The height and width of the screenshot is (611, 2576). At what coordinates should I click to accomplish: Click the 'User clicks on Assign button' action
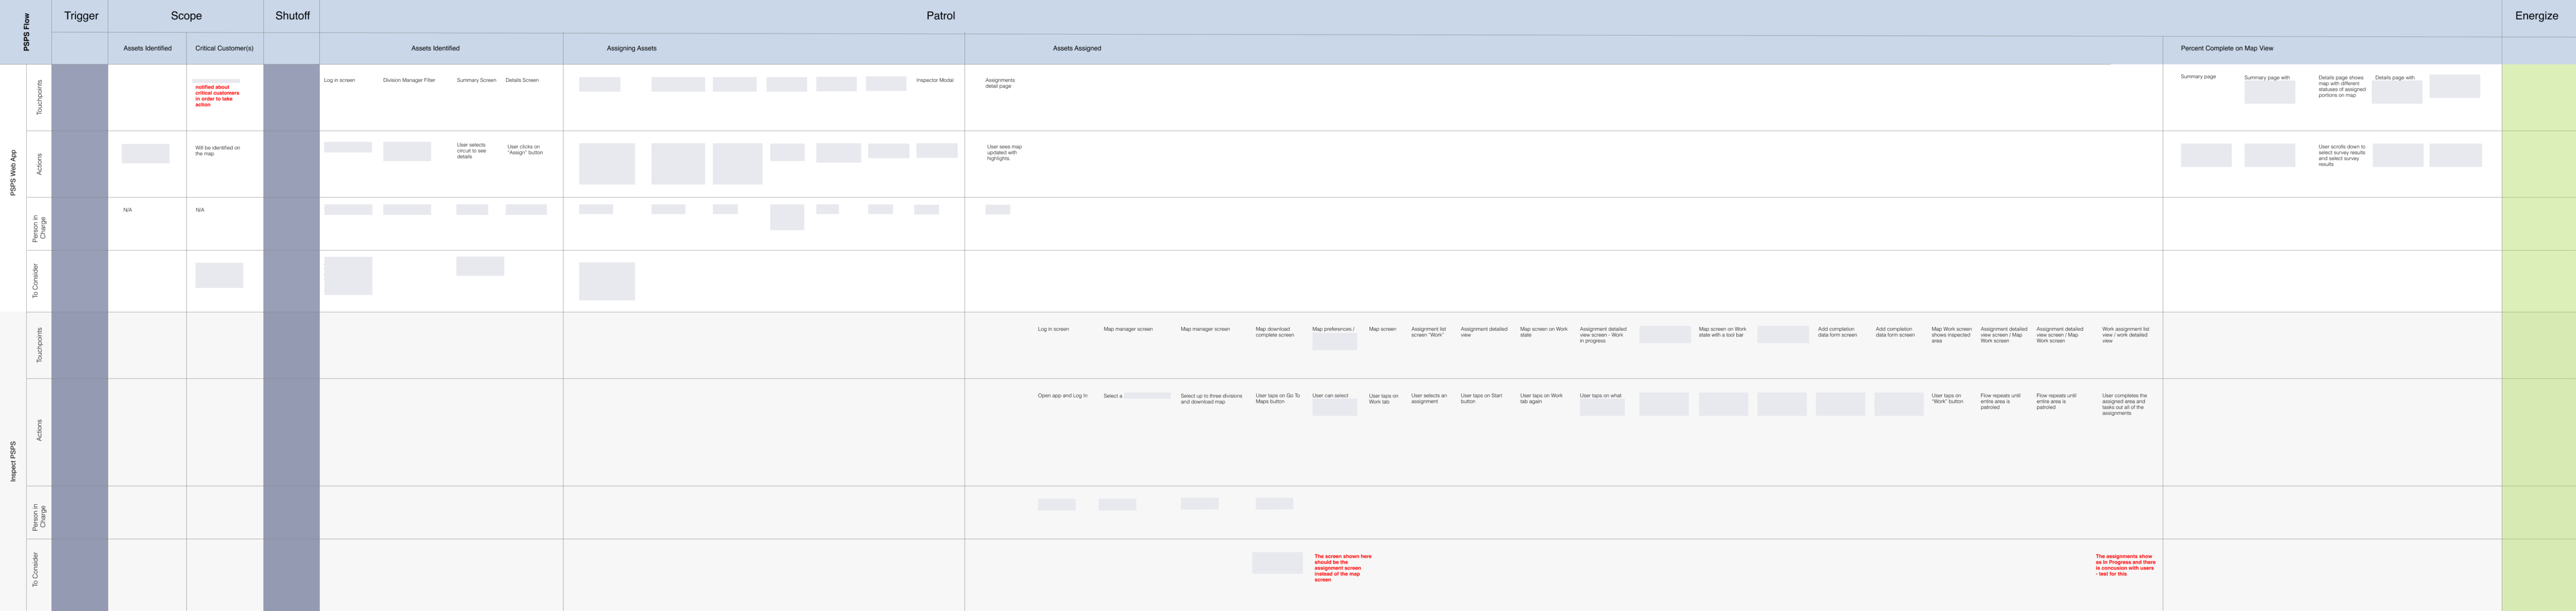(524, 149)
